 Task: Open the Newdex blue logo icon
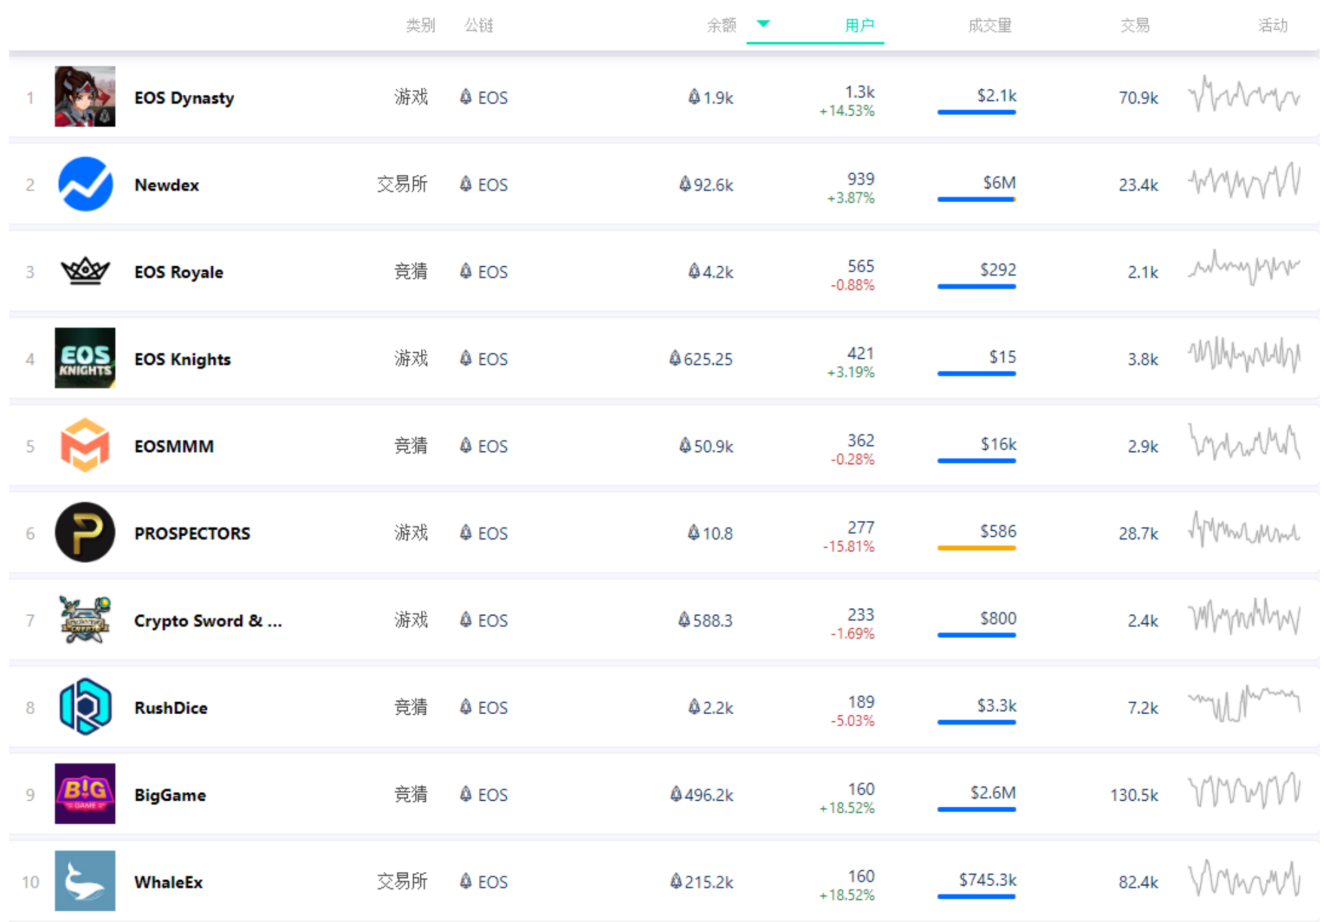(85, 184)
